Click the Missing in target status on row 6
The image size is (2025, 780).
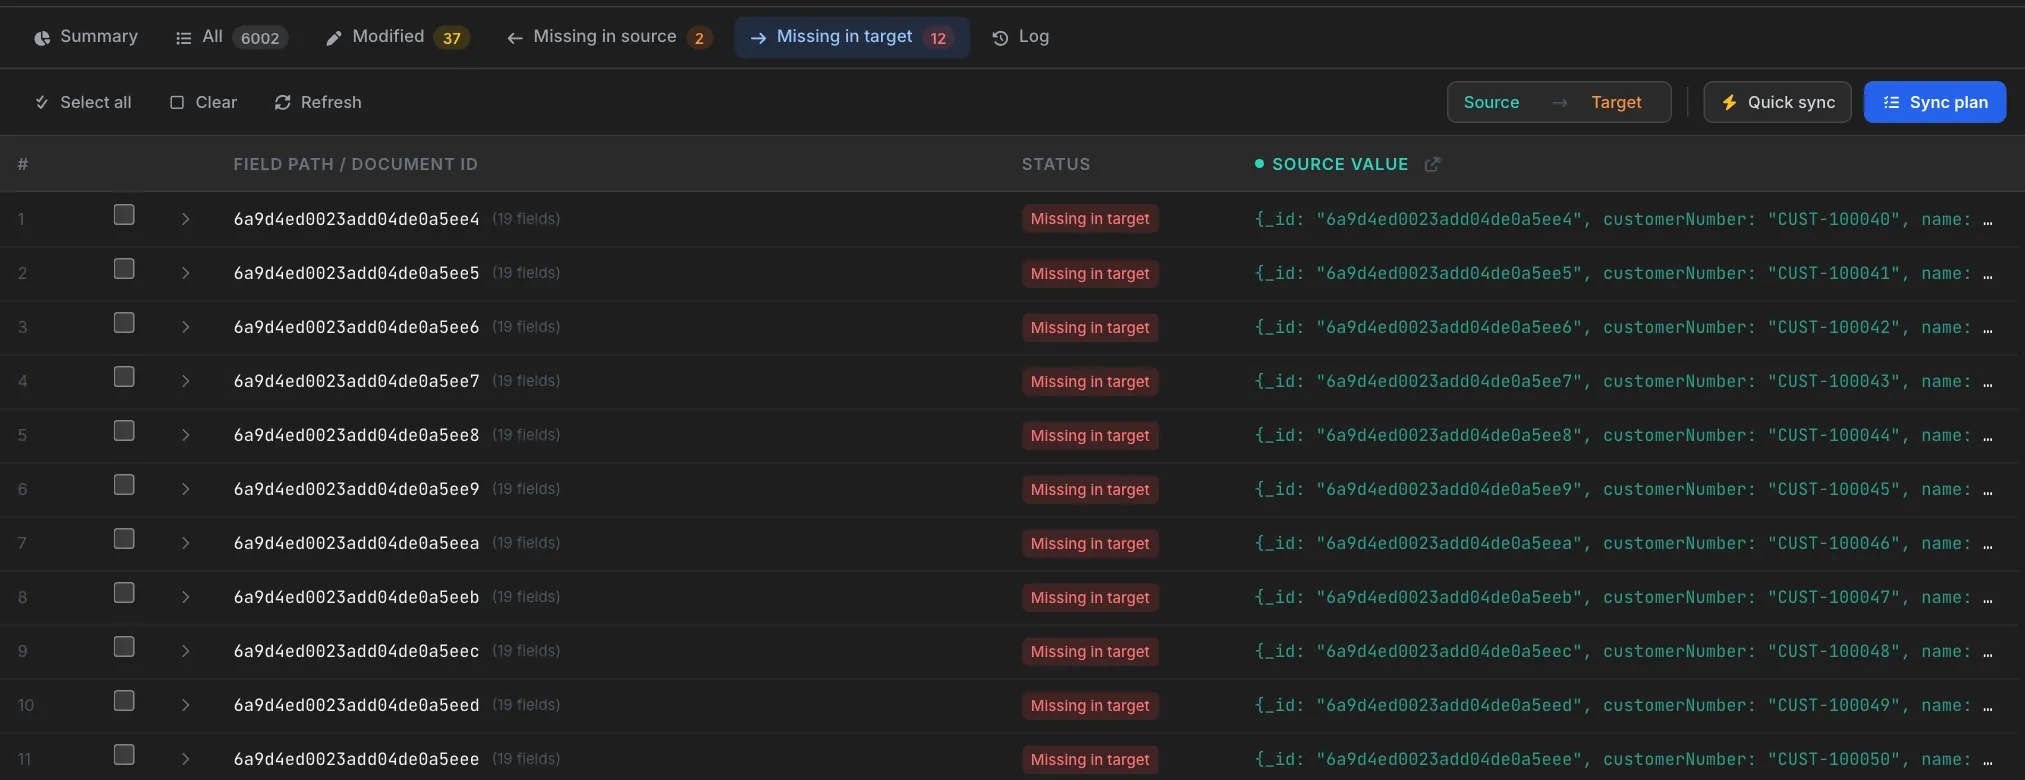(1090, 489)
